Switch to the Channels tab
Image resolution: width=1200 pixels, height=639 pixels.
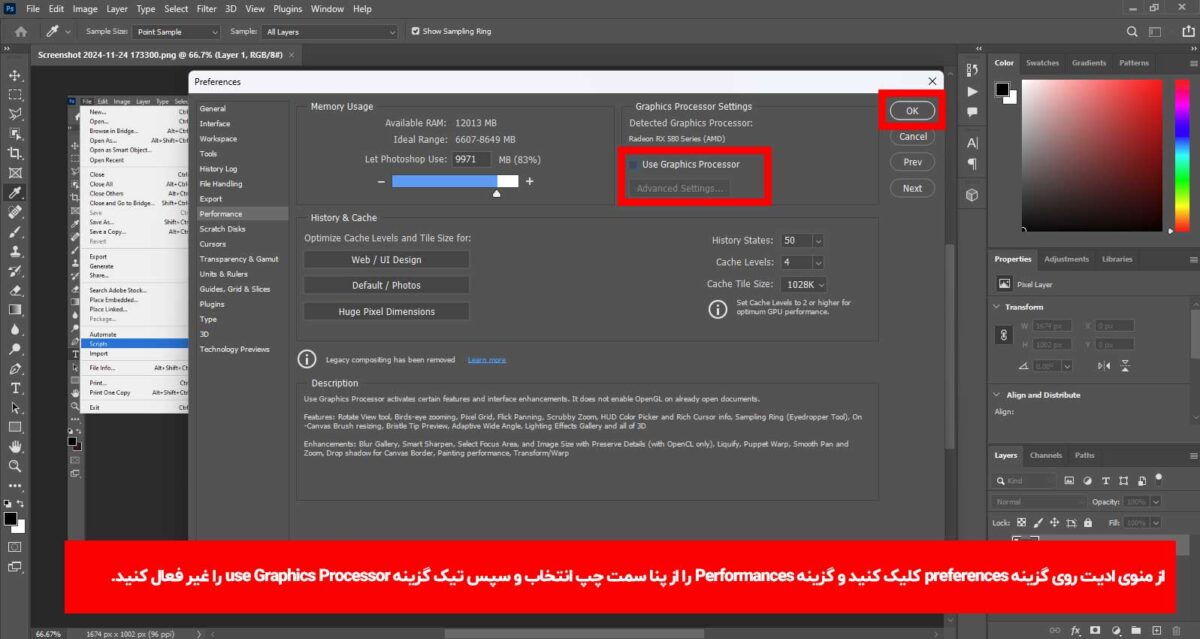tap(1045, 455)
